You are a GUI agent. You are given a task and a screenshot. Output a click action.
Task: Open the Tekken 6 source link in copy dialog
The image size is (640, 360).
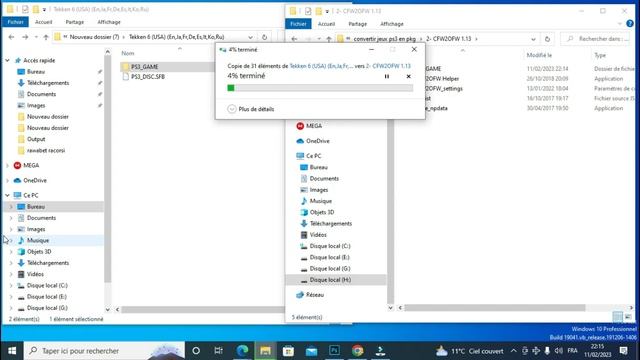321,66
